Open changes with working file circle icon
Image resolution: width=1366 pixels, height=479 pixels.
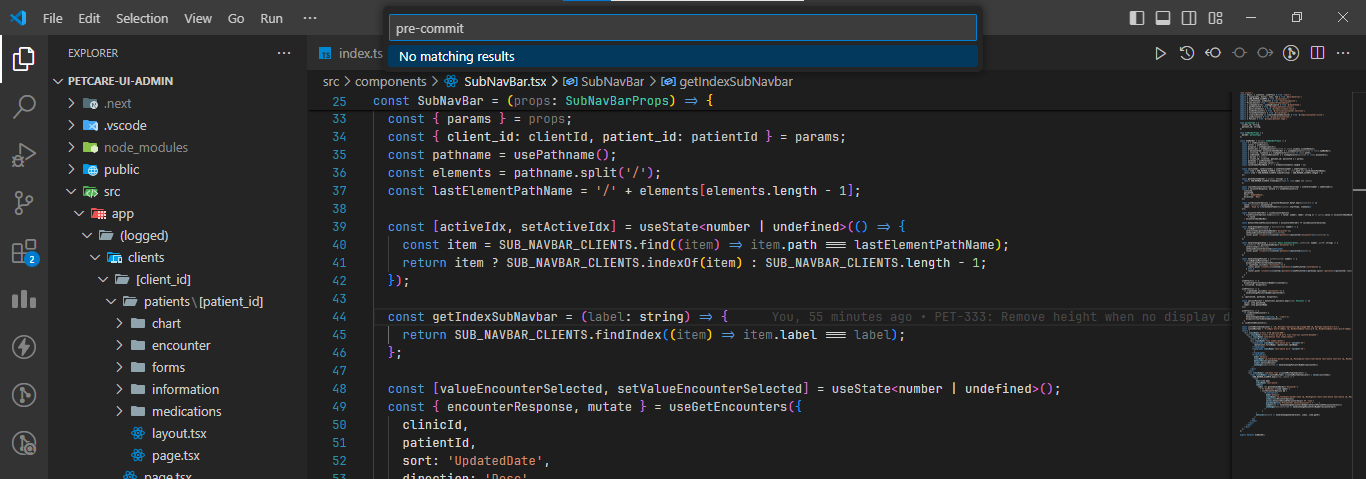click(x=1239, y=53)
